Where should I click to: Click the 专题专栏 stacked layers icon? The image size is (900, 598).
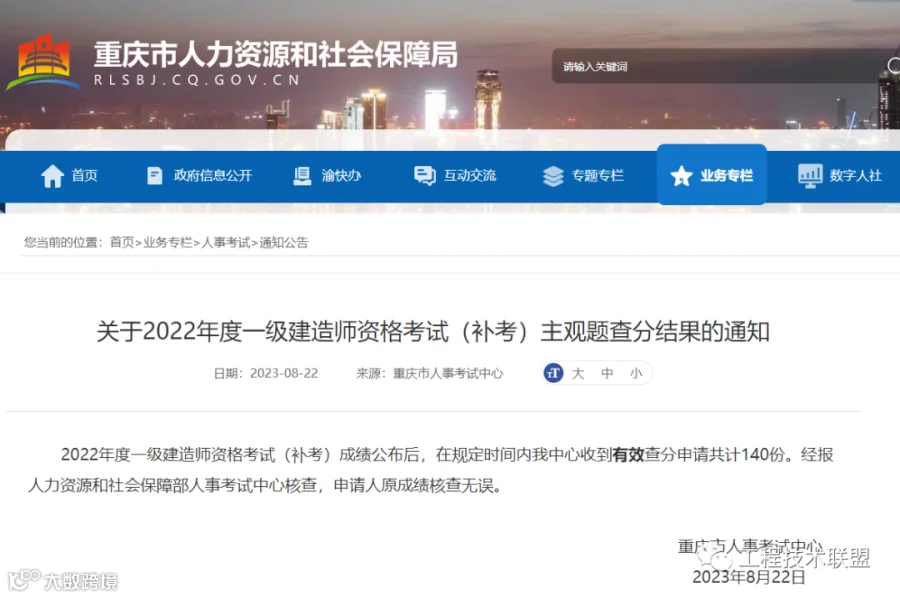click(553, 176)
